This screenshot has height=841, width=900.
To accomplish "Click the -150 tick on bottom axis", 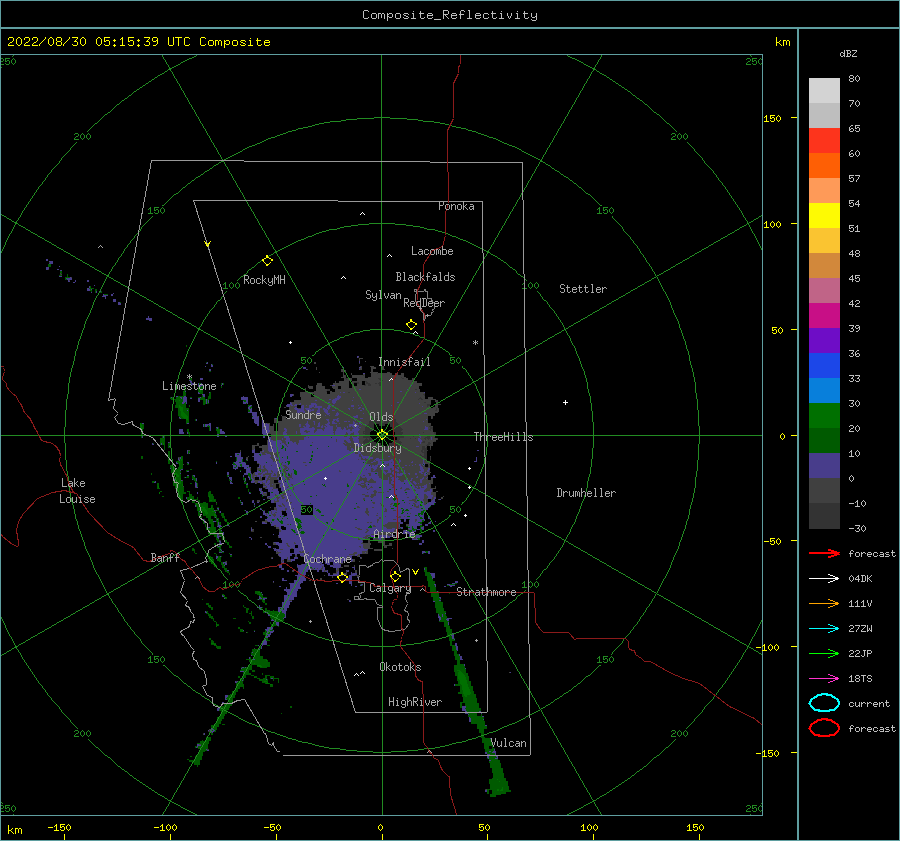I will click(59, 827).
